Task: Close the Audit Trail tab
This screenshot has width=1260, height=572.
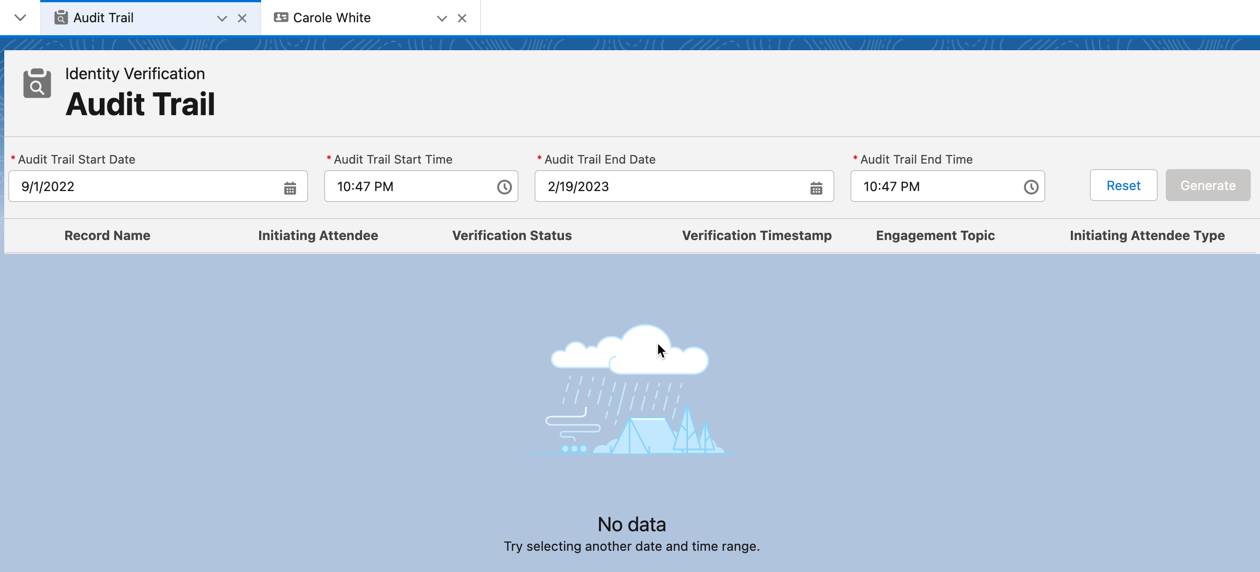Action: [x=242, y=18]
